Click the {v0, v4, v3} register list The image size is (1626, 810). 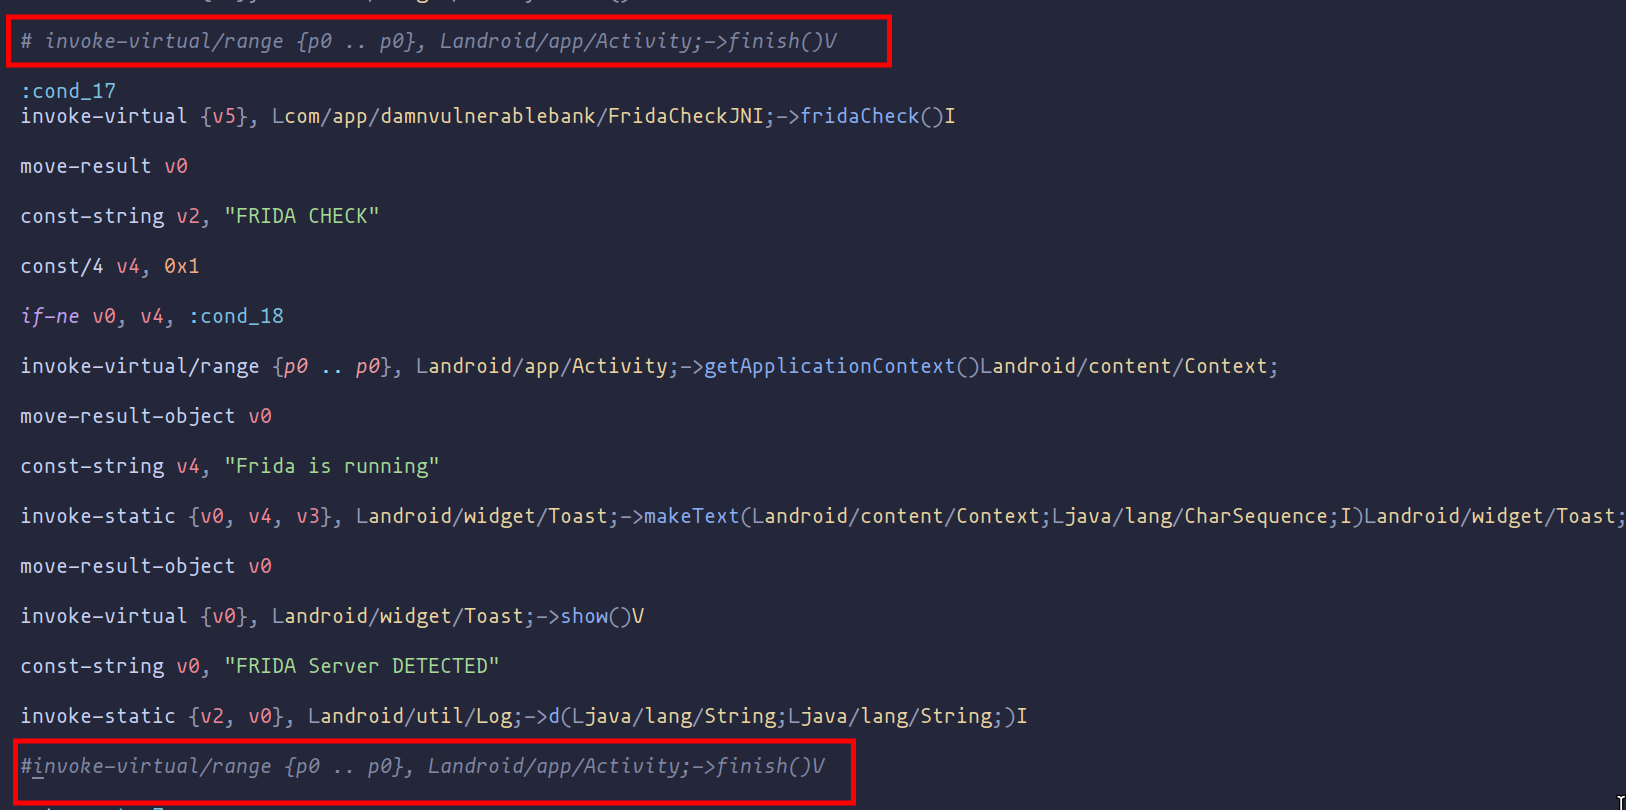[x=260, y=516]
